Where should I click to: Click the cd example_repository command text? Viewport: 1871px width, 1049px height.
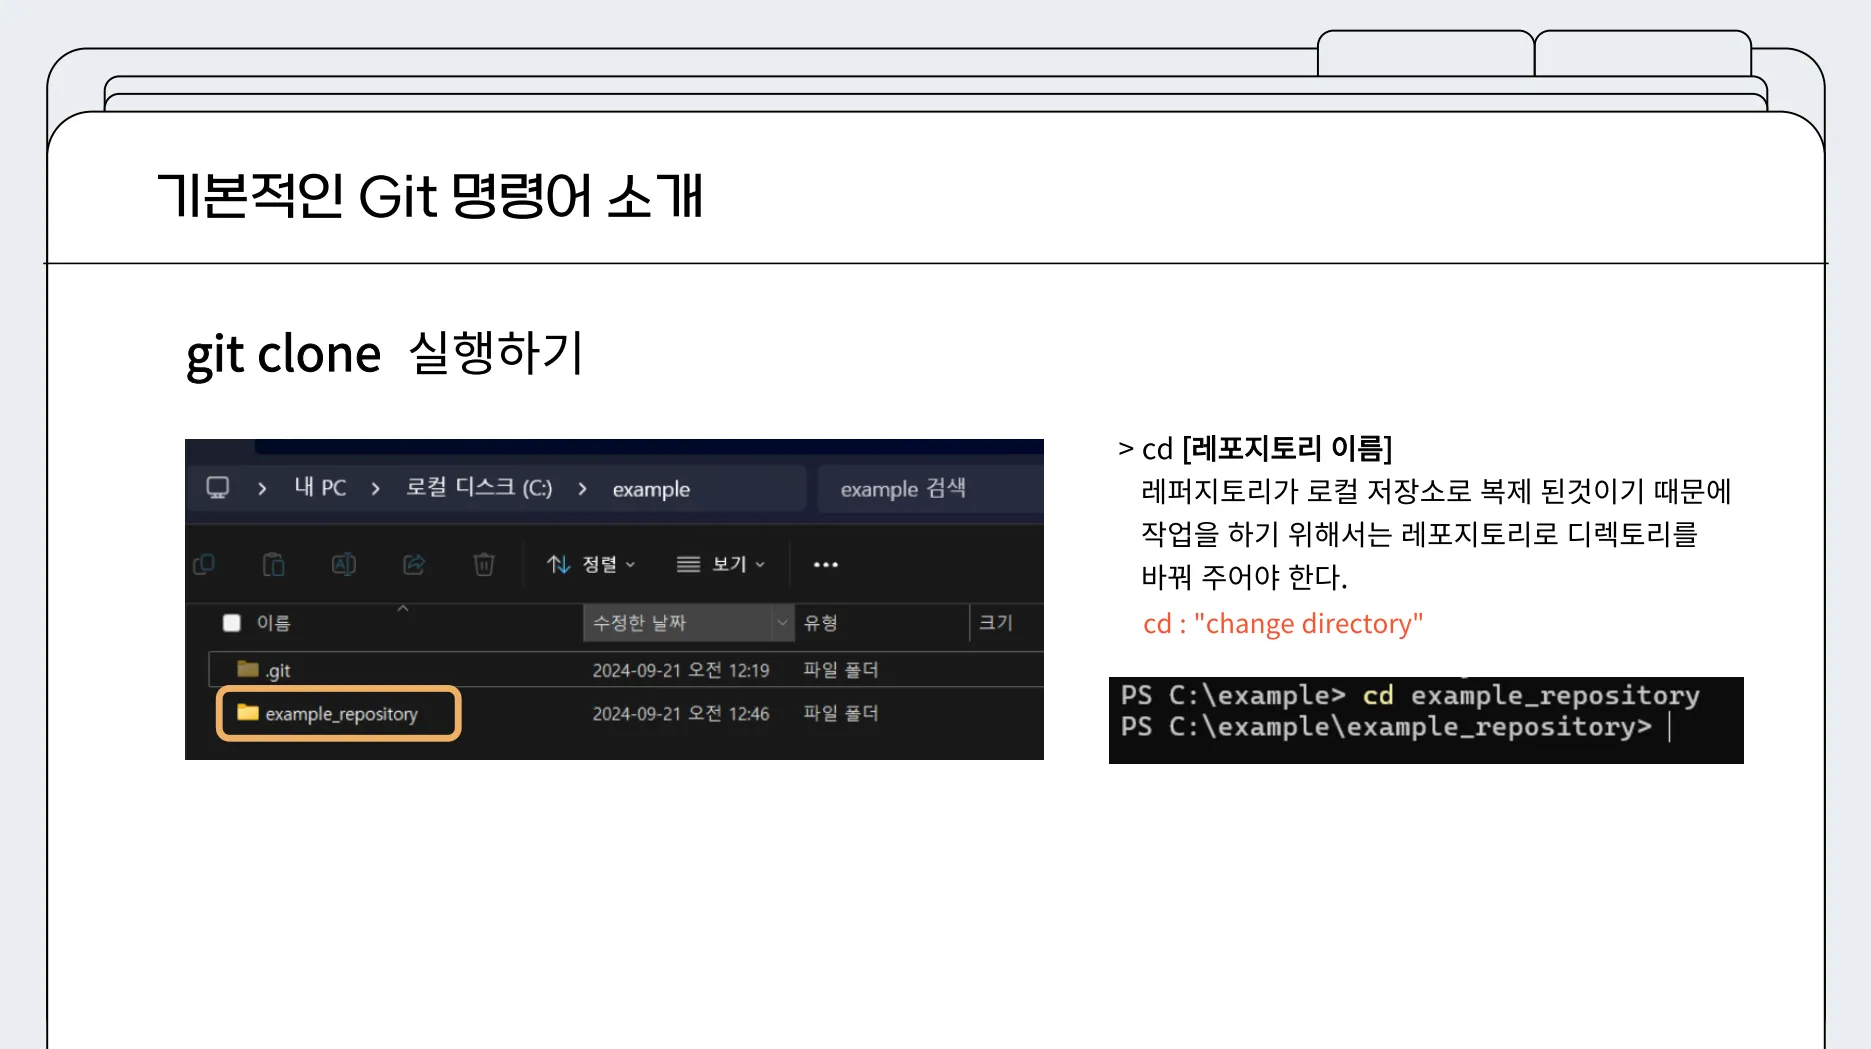click(1531, 695)
